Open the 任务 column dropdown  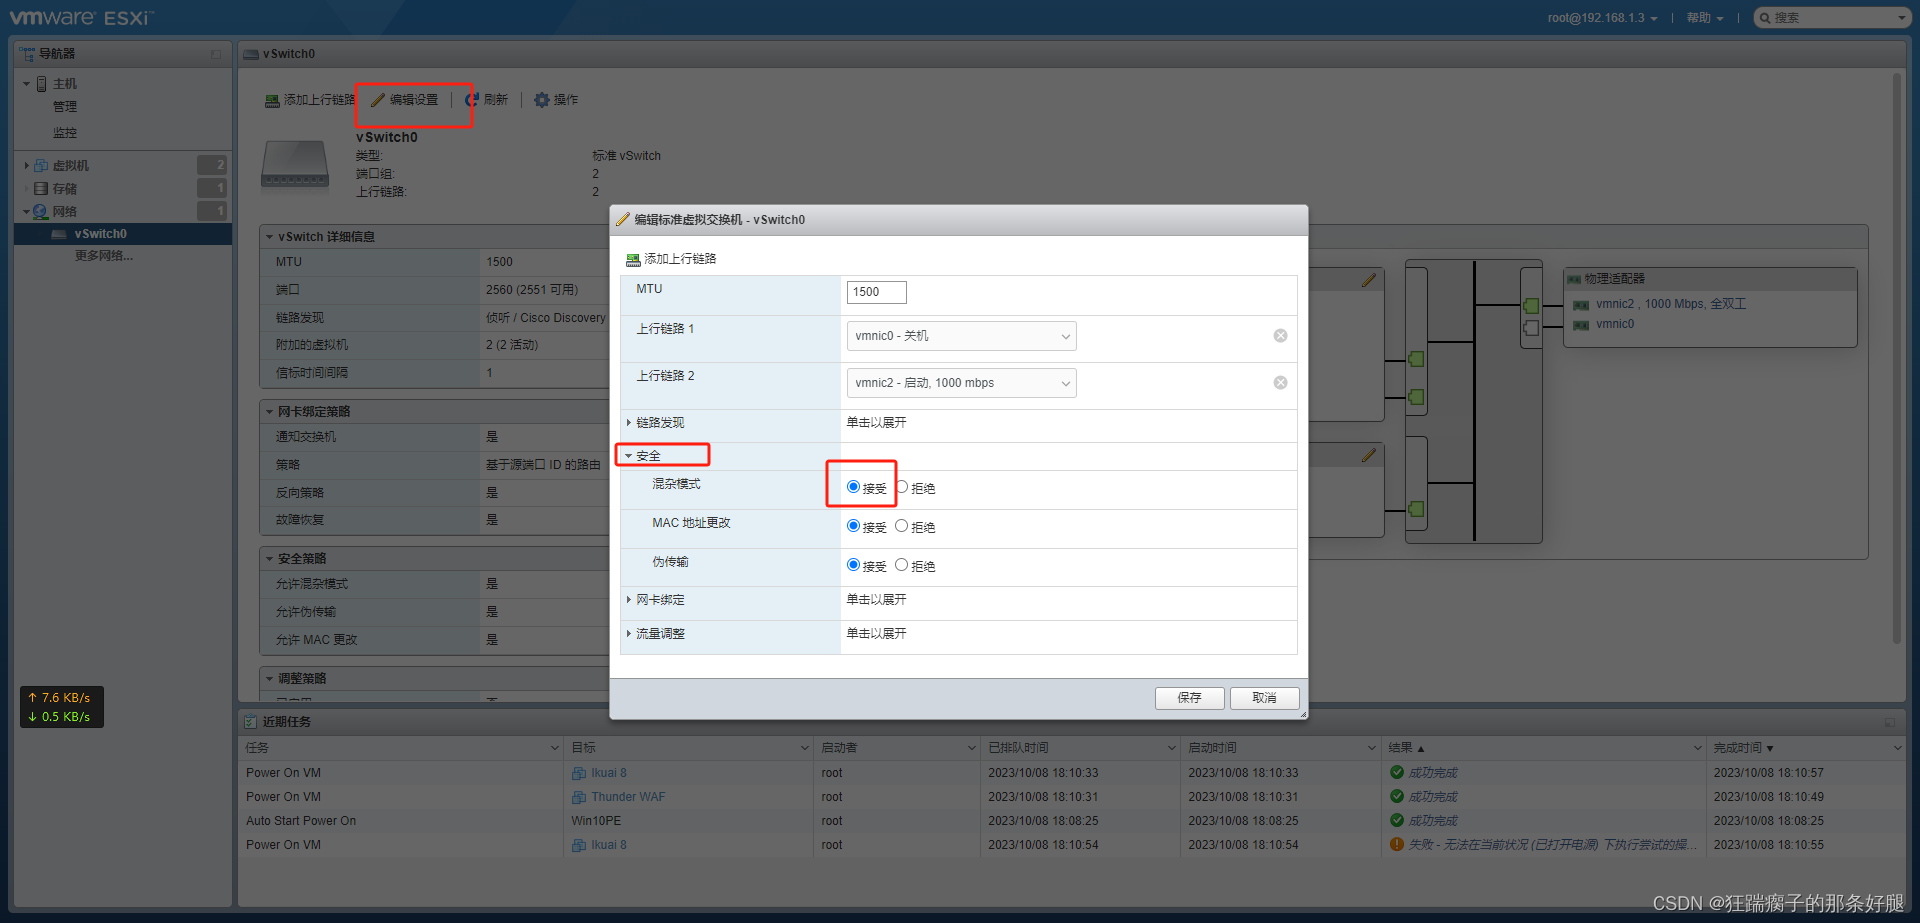555,748
